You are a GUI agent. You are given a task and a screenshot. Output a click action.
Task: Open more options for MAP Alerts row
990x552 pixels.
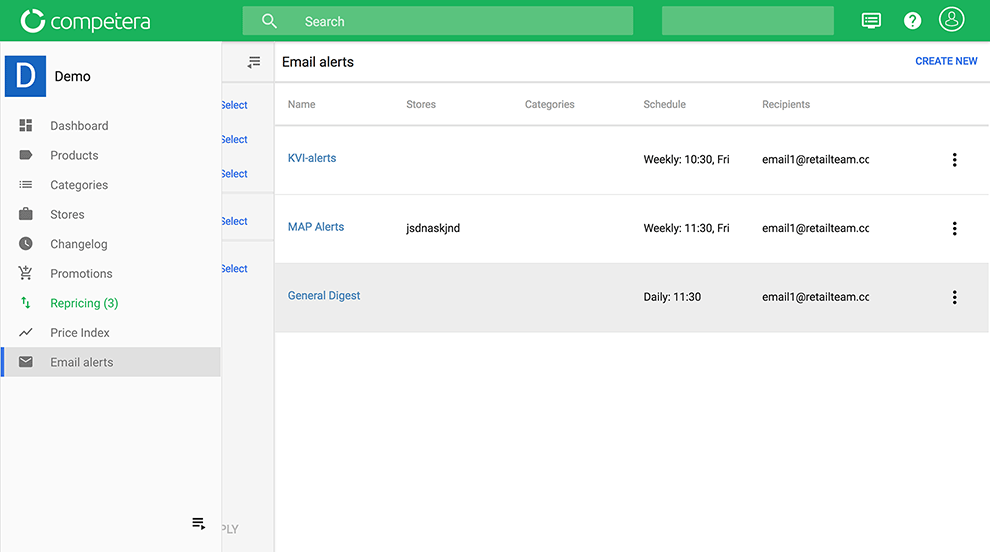[x=954, y=229]
